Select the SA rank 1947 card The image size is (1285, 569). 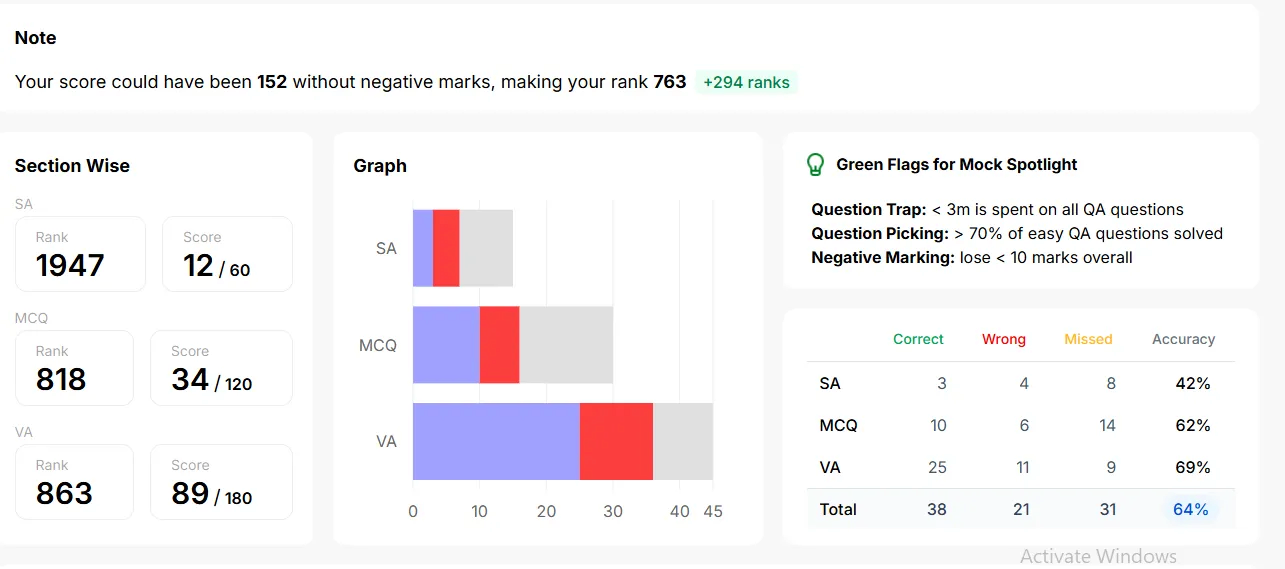pyautogui.click(x=81, y=254)
